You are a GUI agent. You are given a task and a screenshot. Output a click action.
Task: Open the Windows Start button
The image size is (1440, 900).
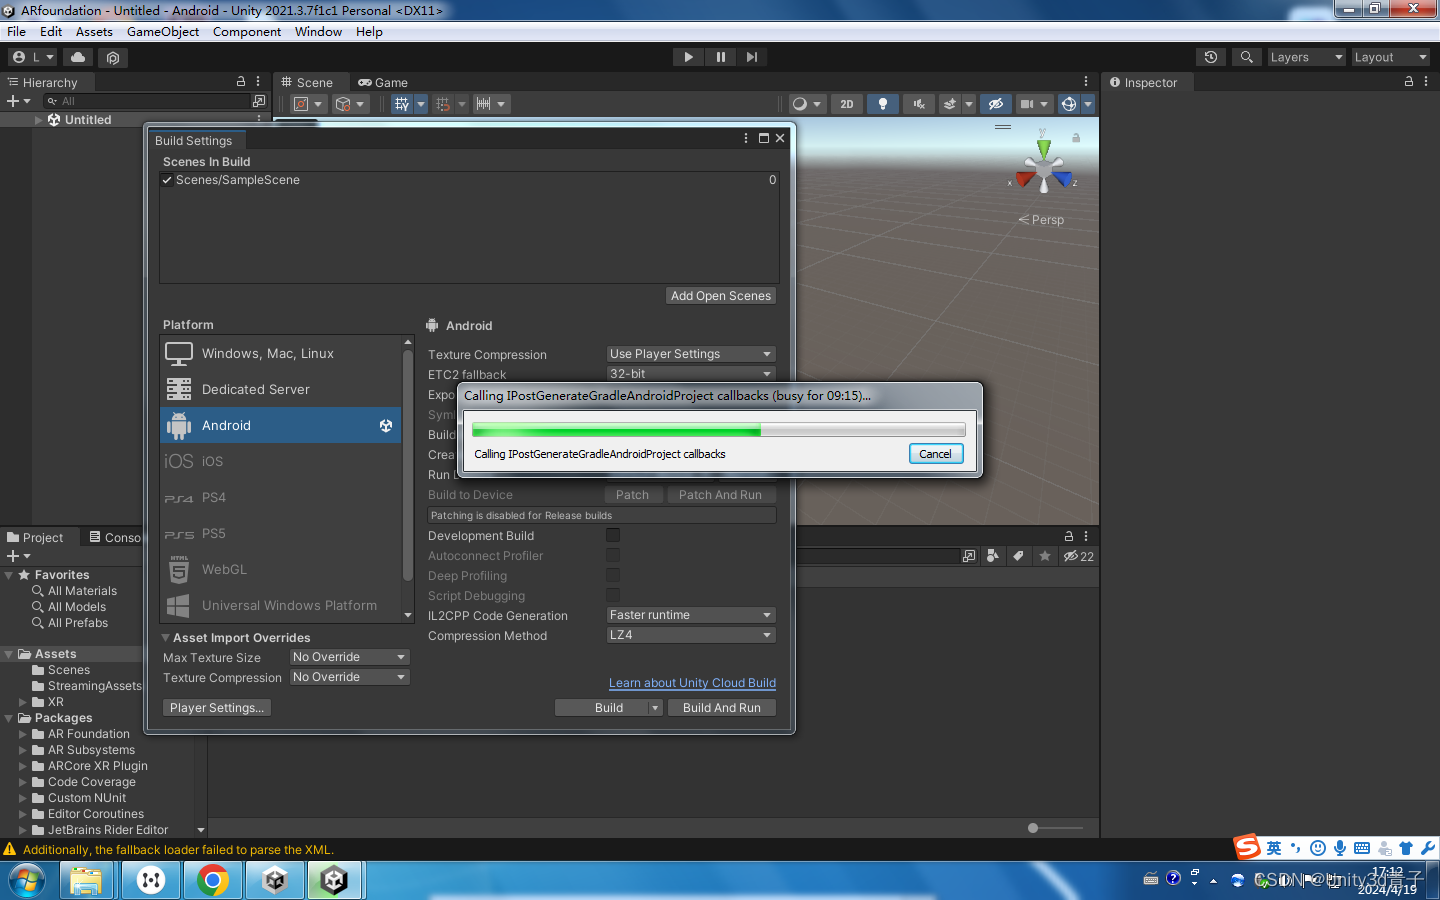click(x=27, y=880)
